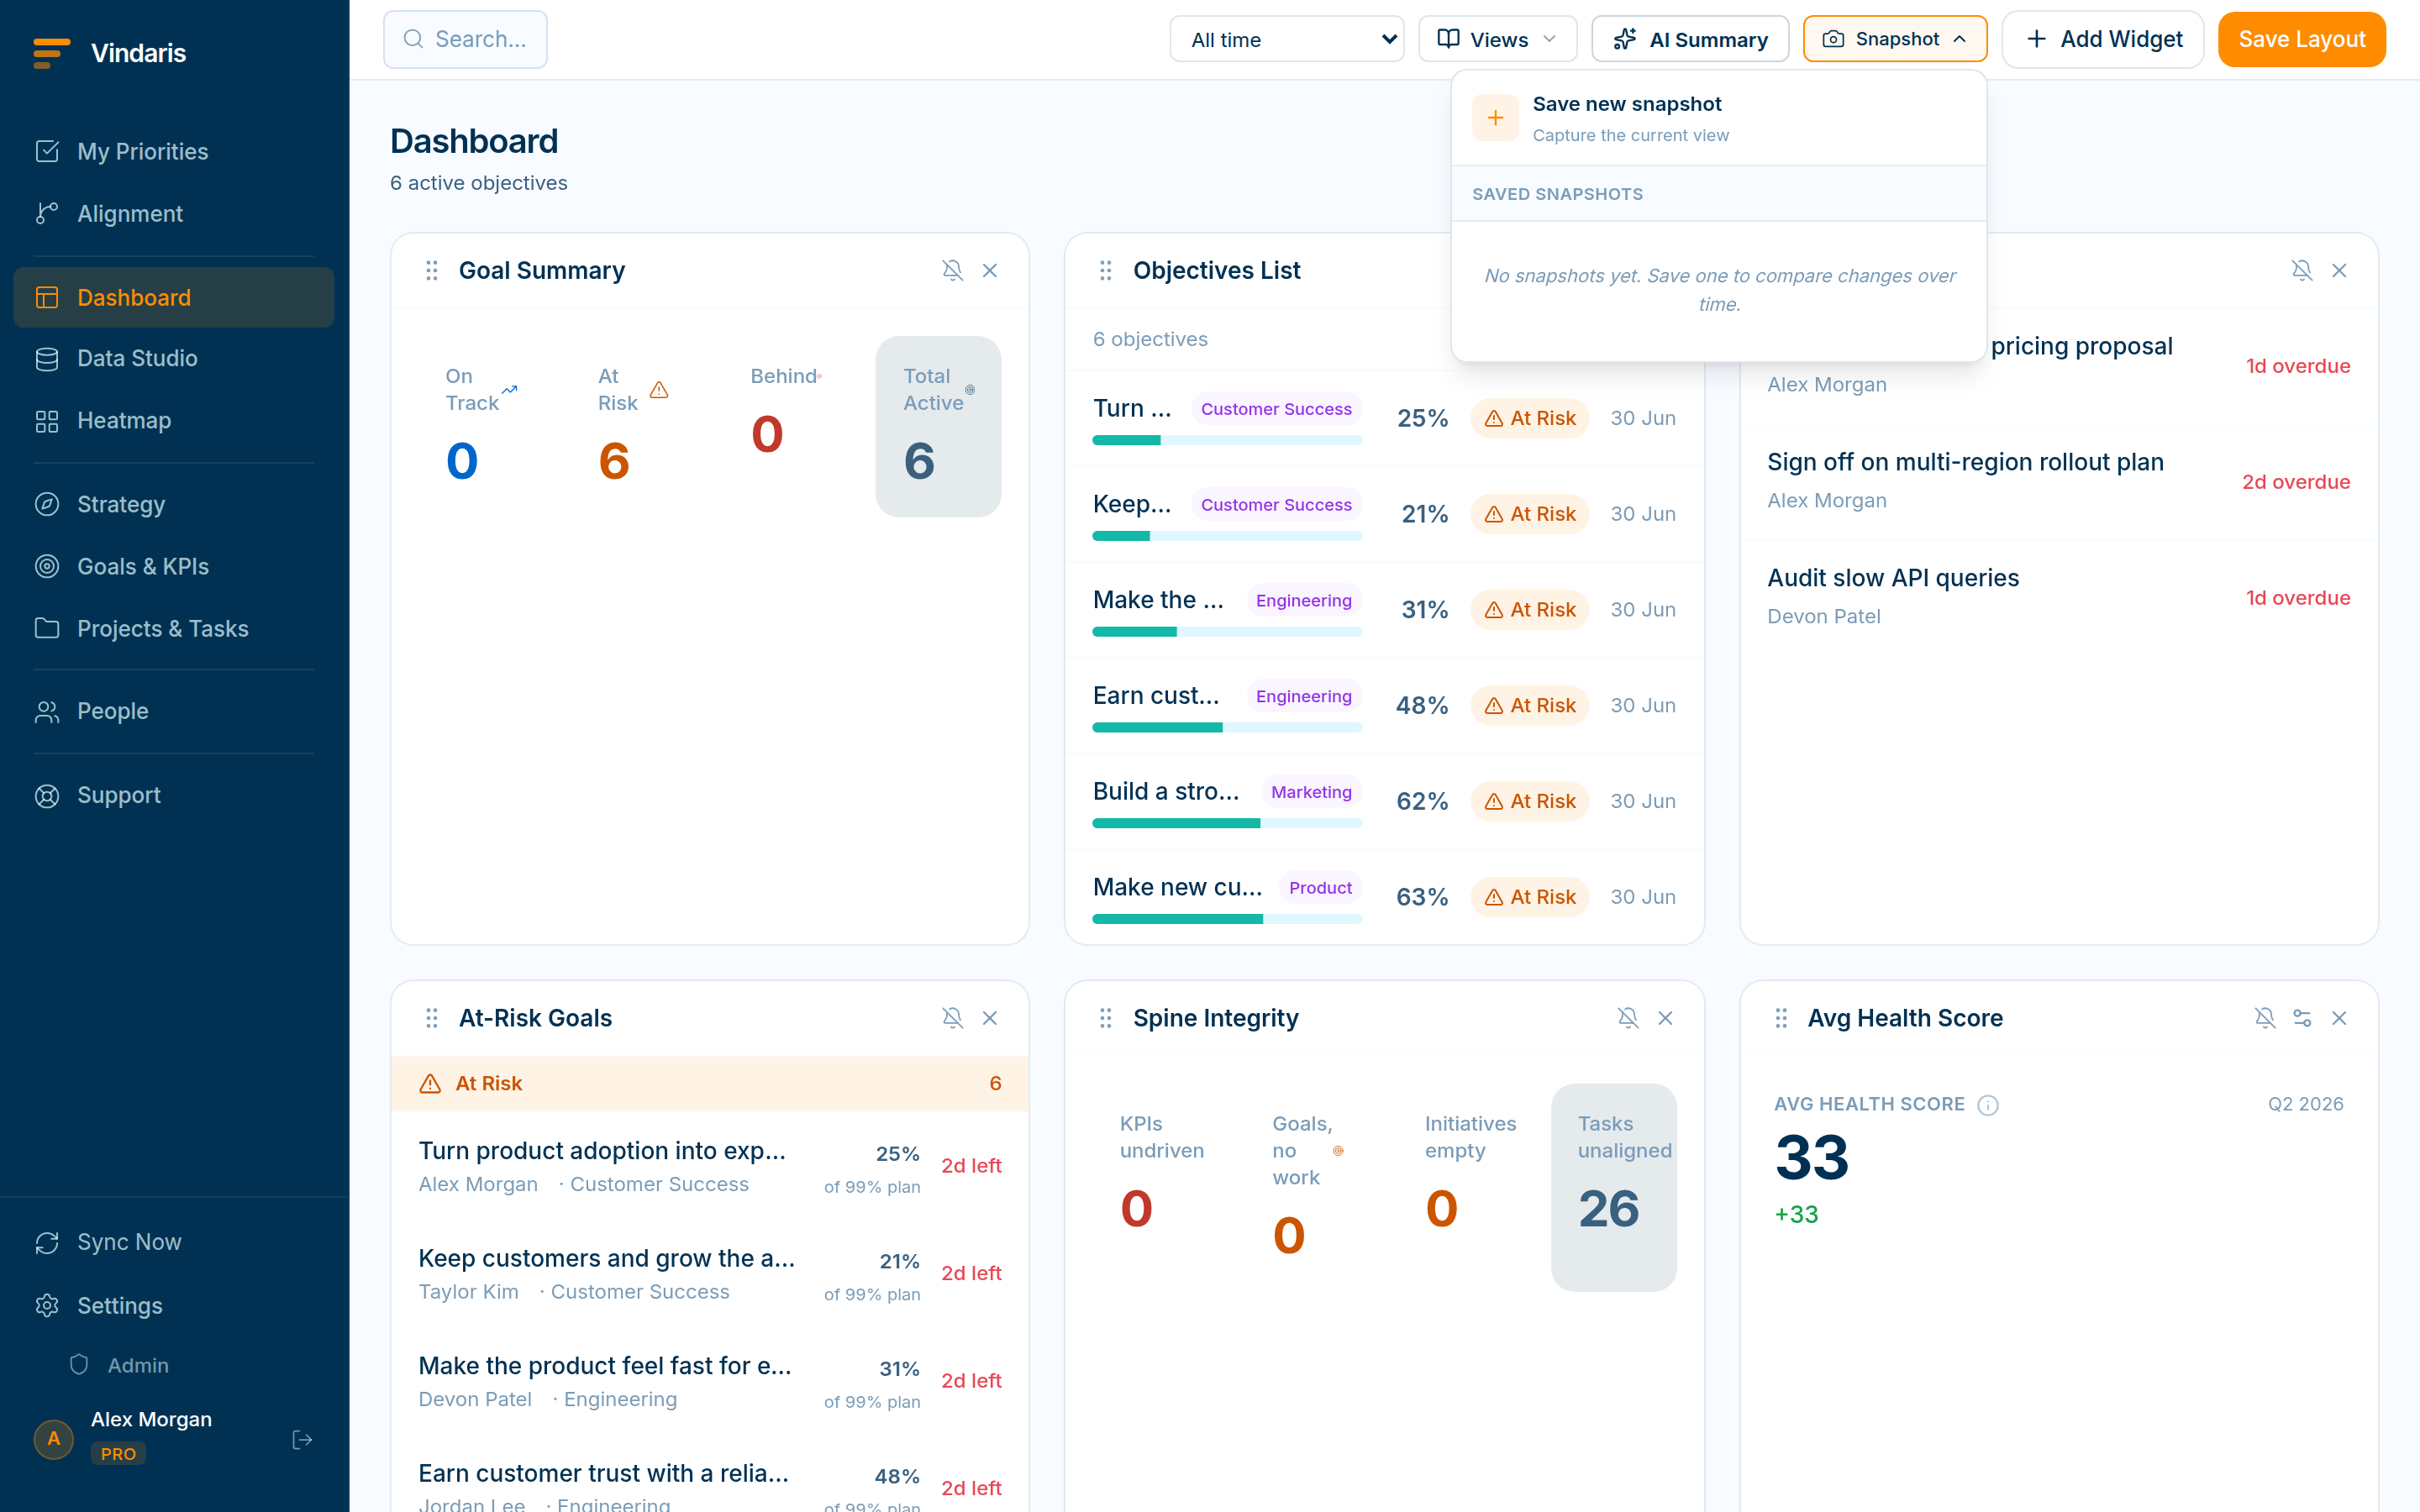Go to Alignment page
This screenshot has width=2420, height=1512.
pos(174,213)
